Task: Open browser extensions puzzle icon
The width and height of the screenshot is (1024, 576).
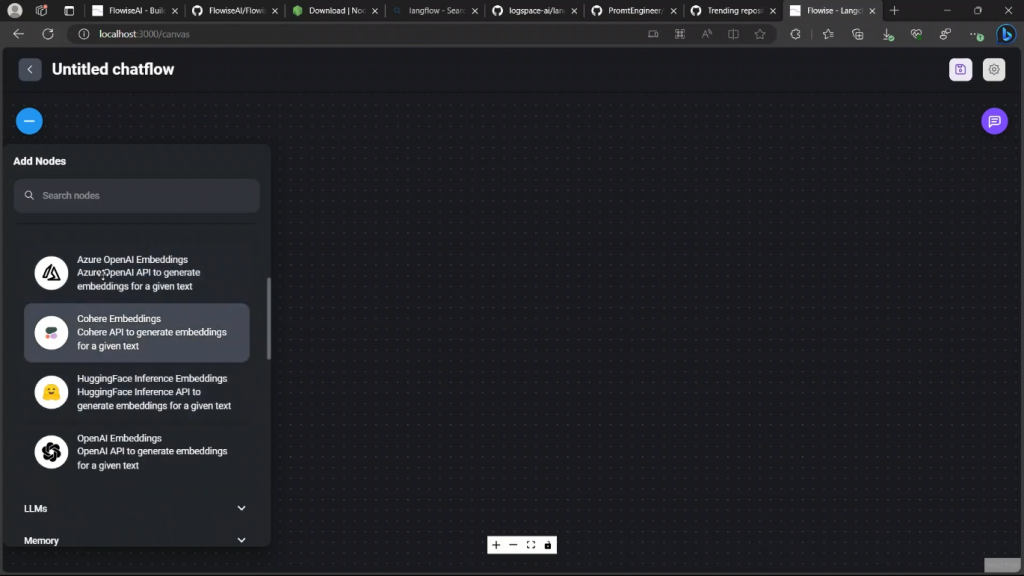Action: pyautogui.click(x=795, y=34)
